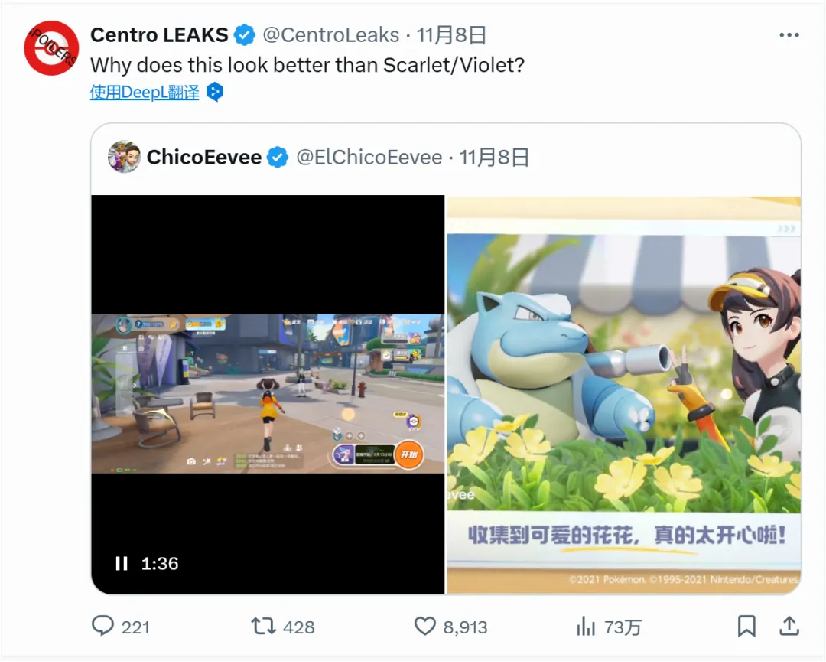Retweet this post with the repost icon

[x=263, y=626]
